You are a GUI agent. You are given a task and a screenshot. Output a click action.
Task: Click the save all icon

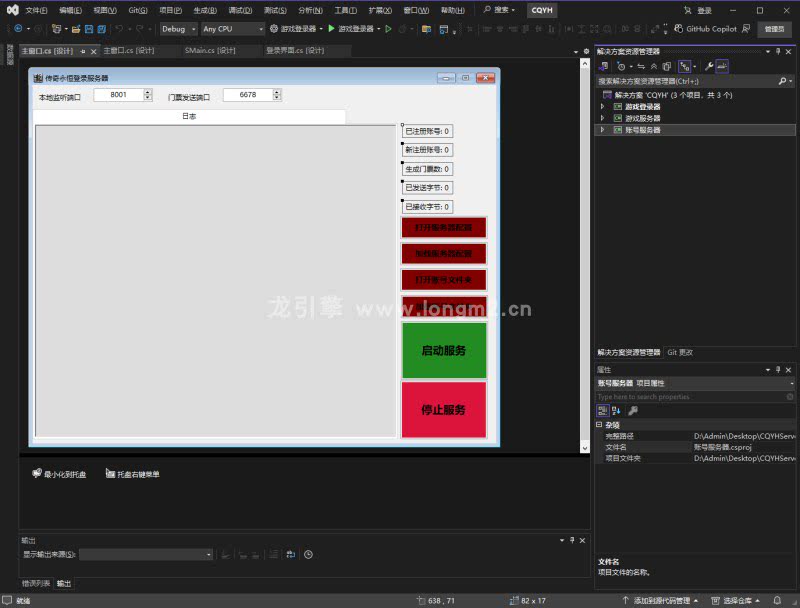point(102,29)
